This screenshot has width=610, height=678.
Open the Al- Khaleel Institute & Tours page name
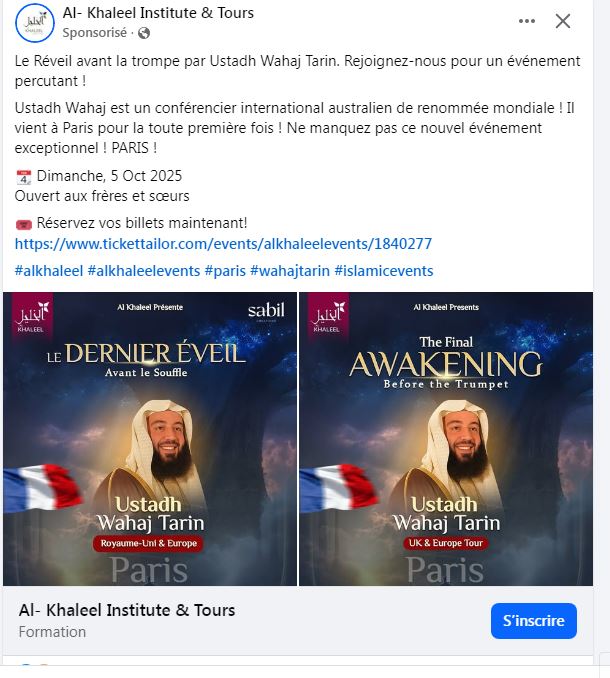pos(158,13)
